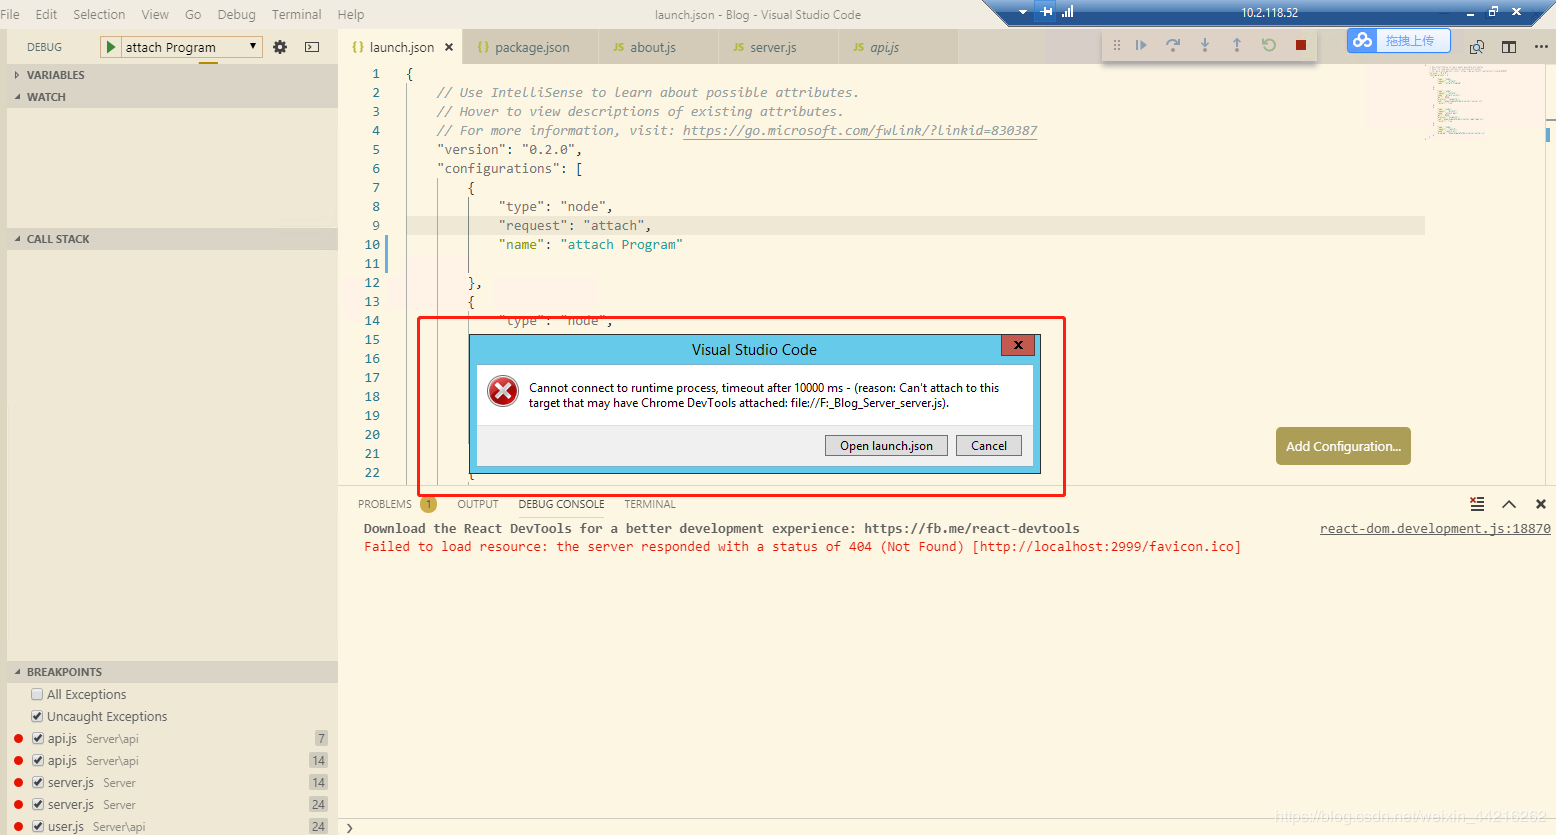Image resolution: width=1556 pixels, height=835 pixels.
Task: Open the File menu
Action: (10, 14)
